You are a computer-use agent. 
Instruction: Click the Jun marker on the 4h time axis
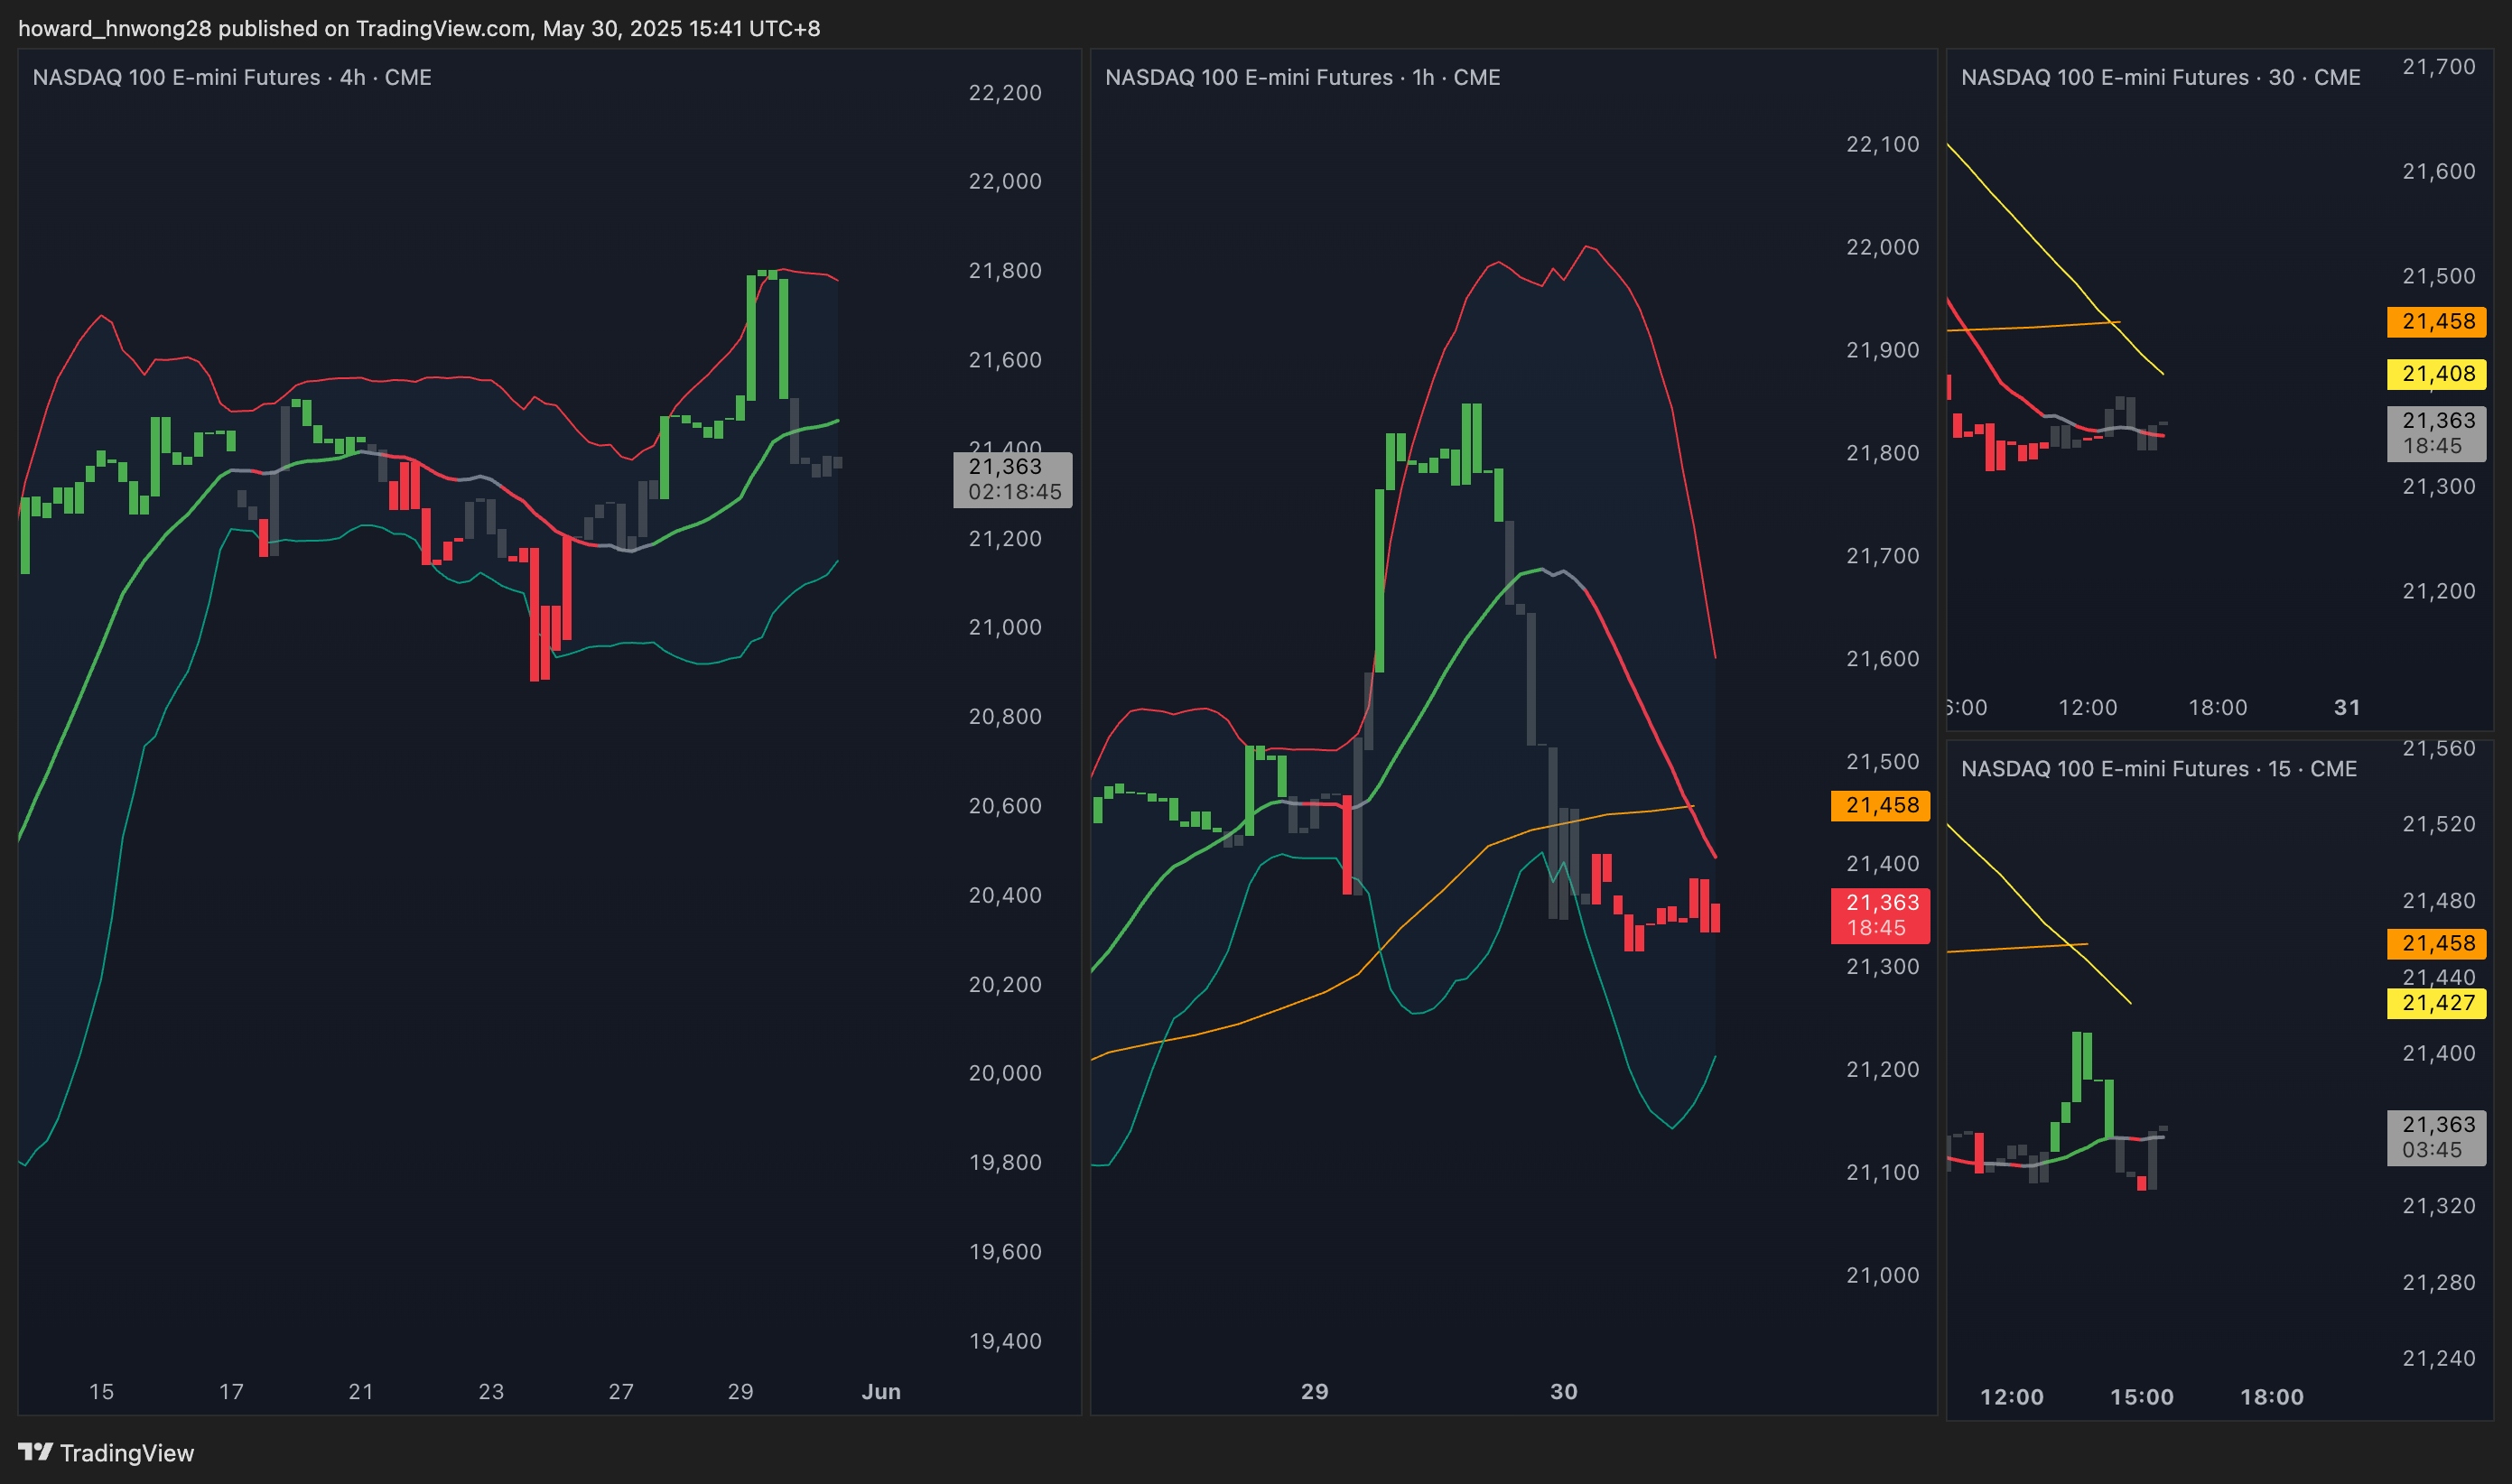(881, 1391)
